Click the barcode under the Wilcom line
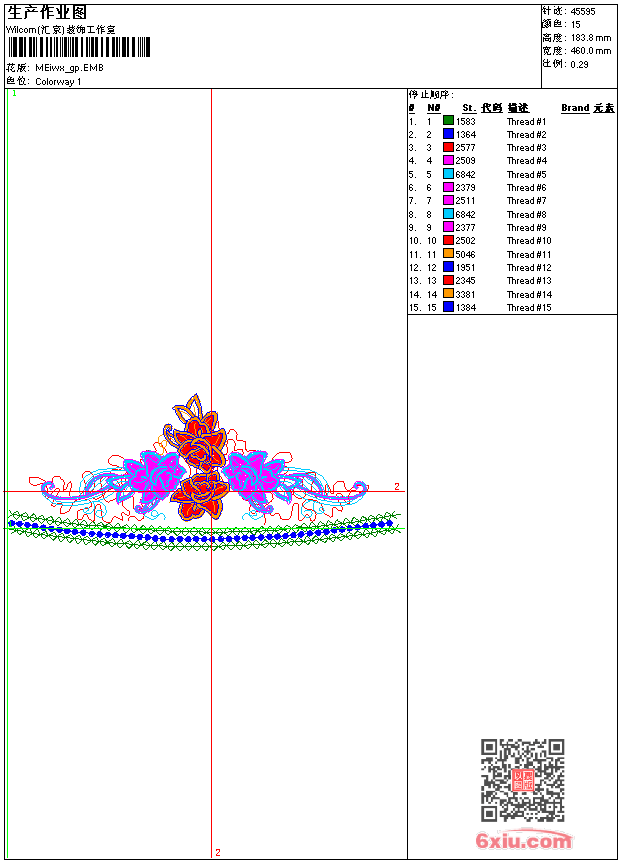This screenshot has height=860, width=620. (x=78, y=47)
